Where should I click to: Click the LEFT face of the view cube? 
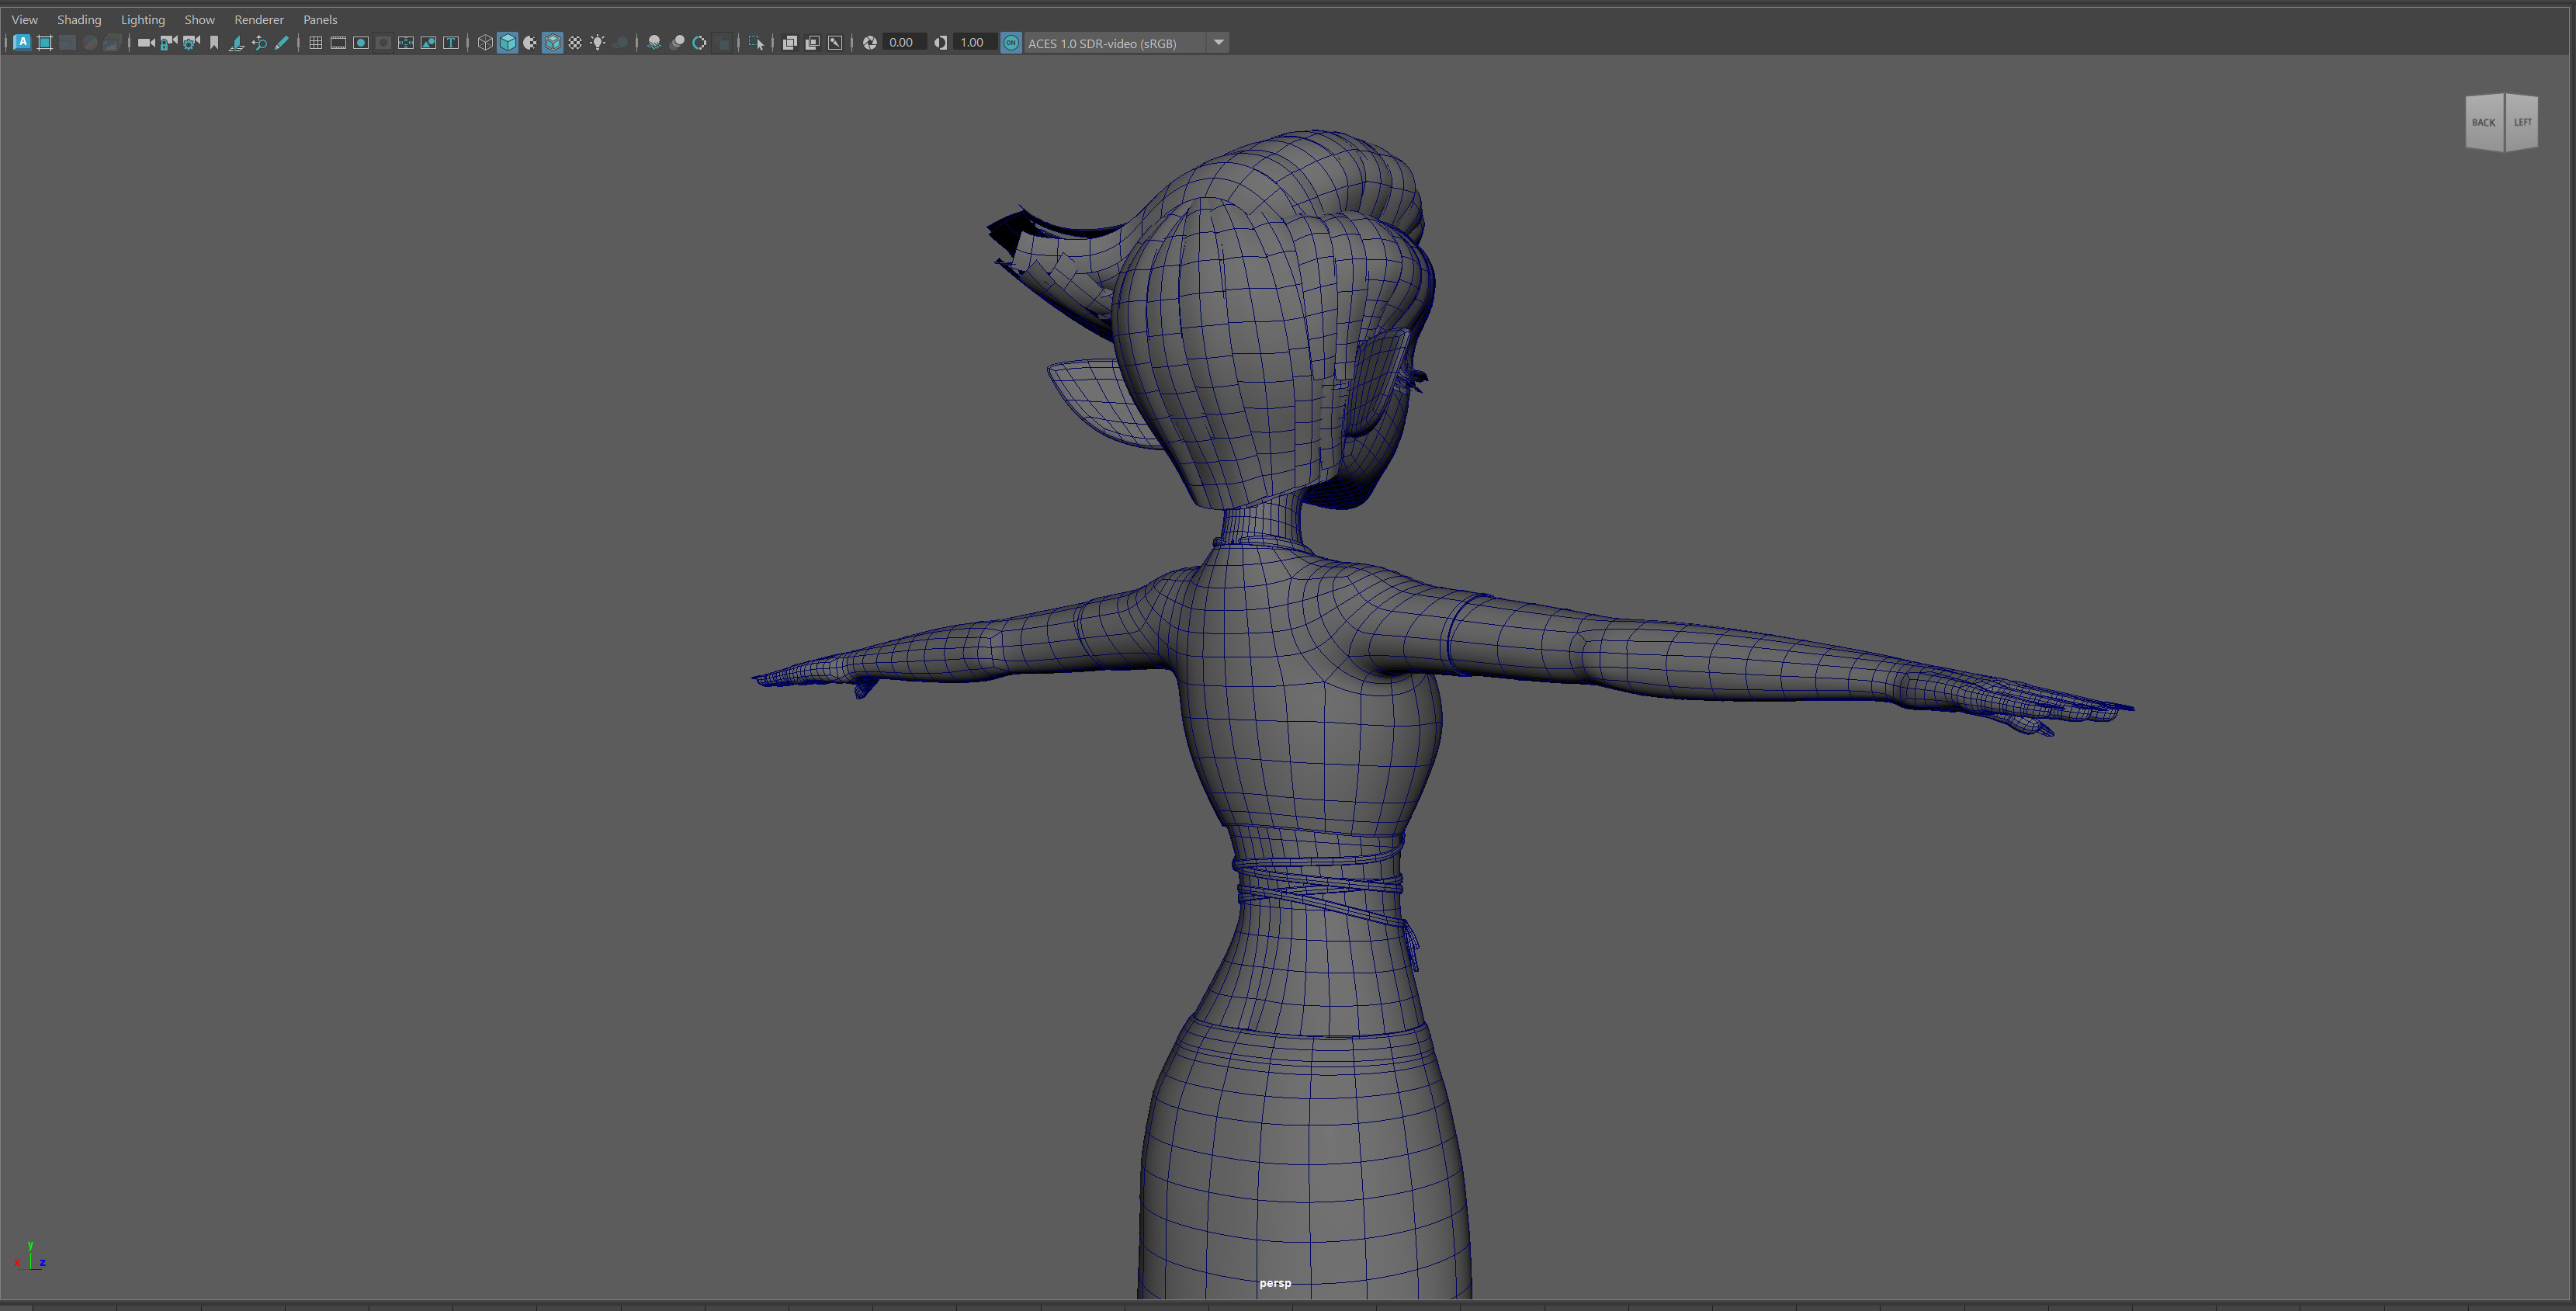pos(2522,122)
